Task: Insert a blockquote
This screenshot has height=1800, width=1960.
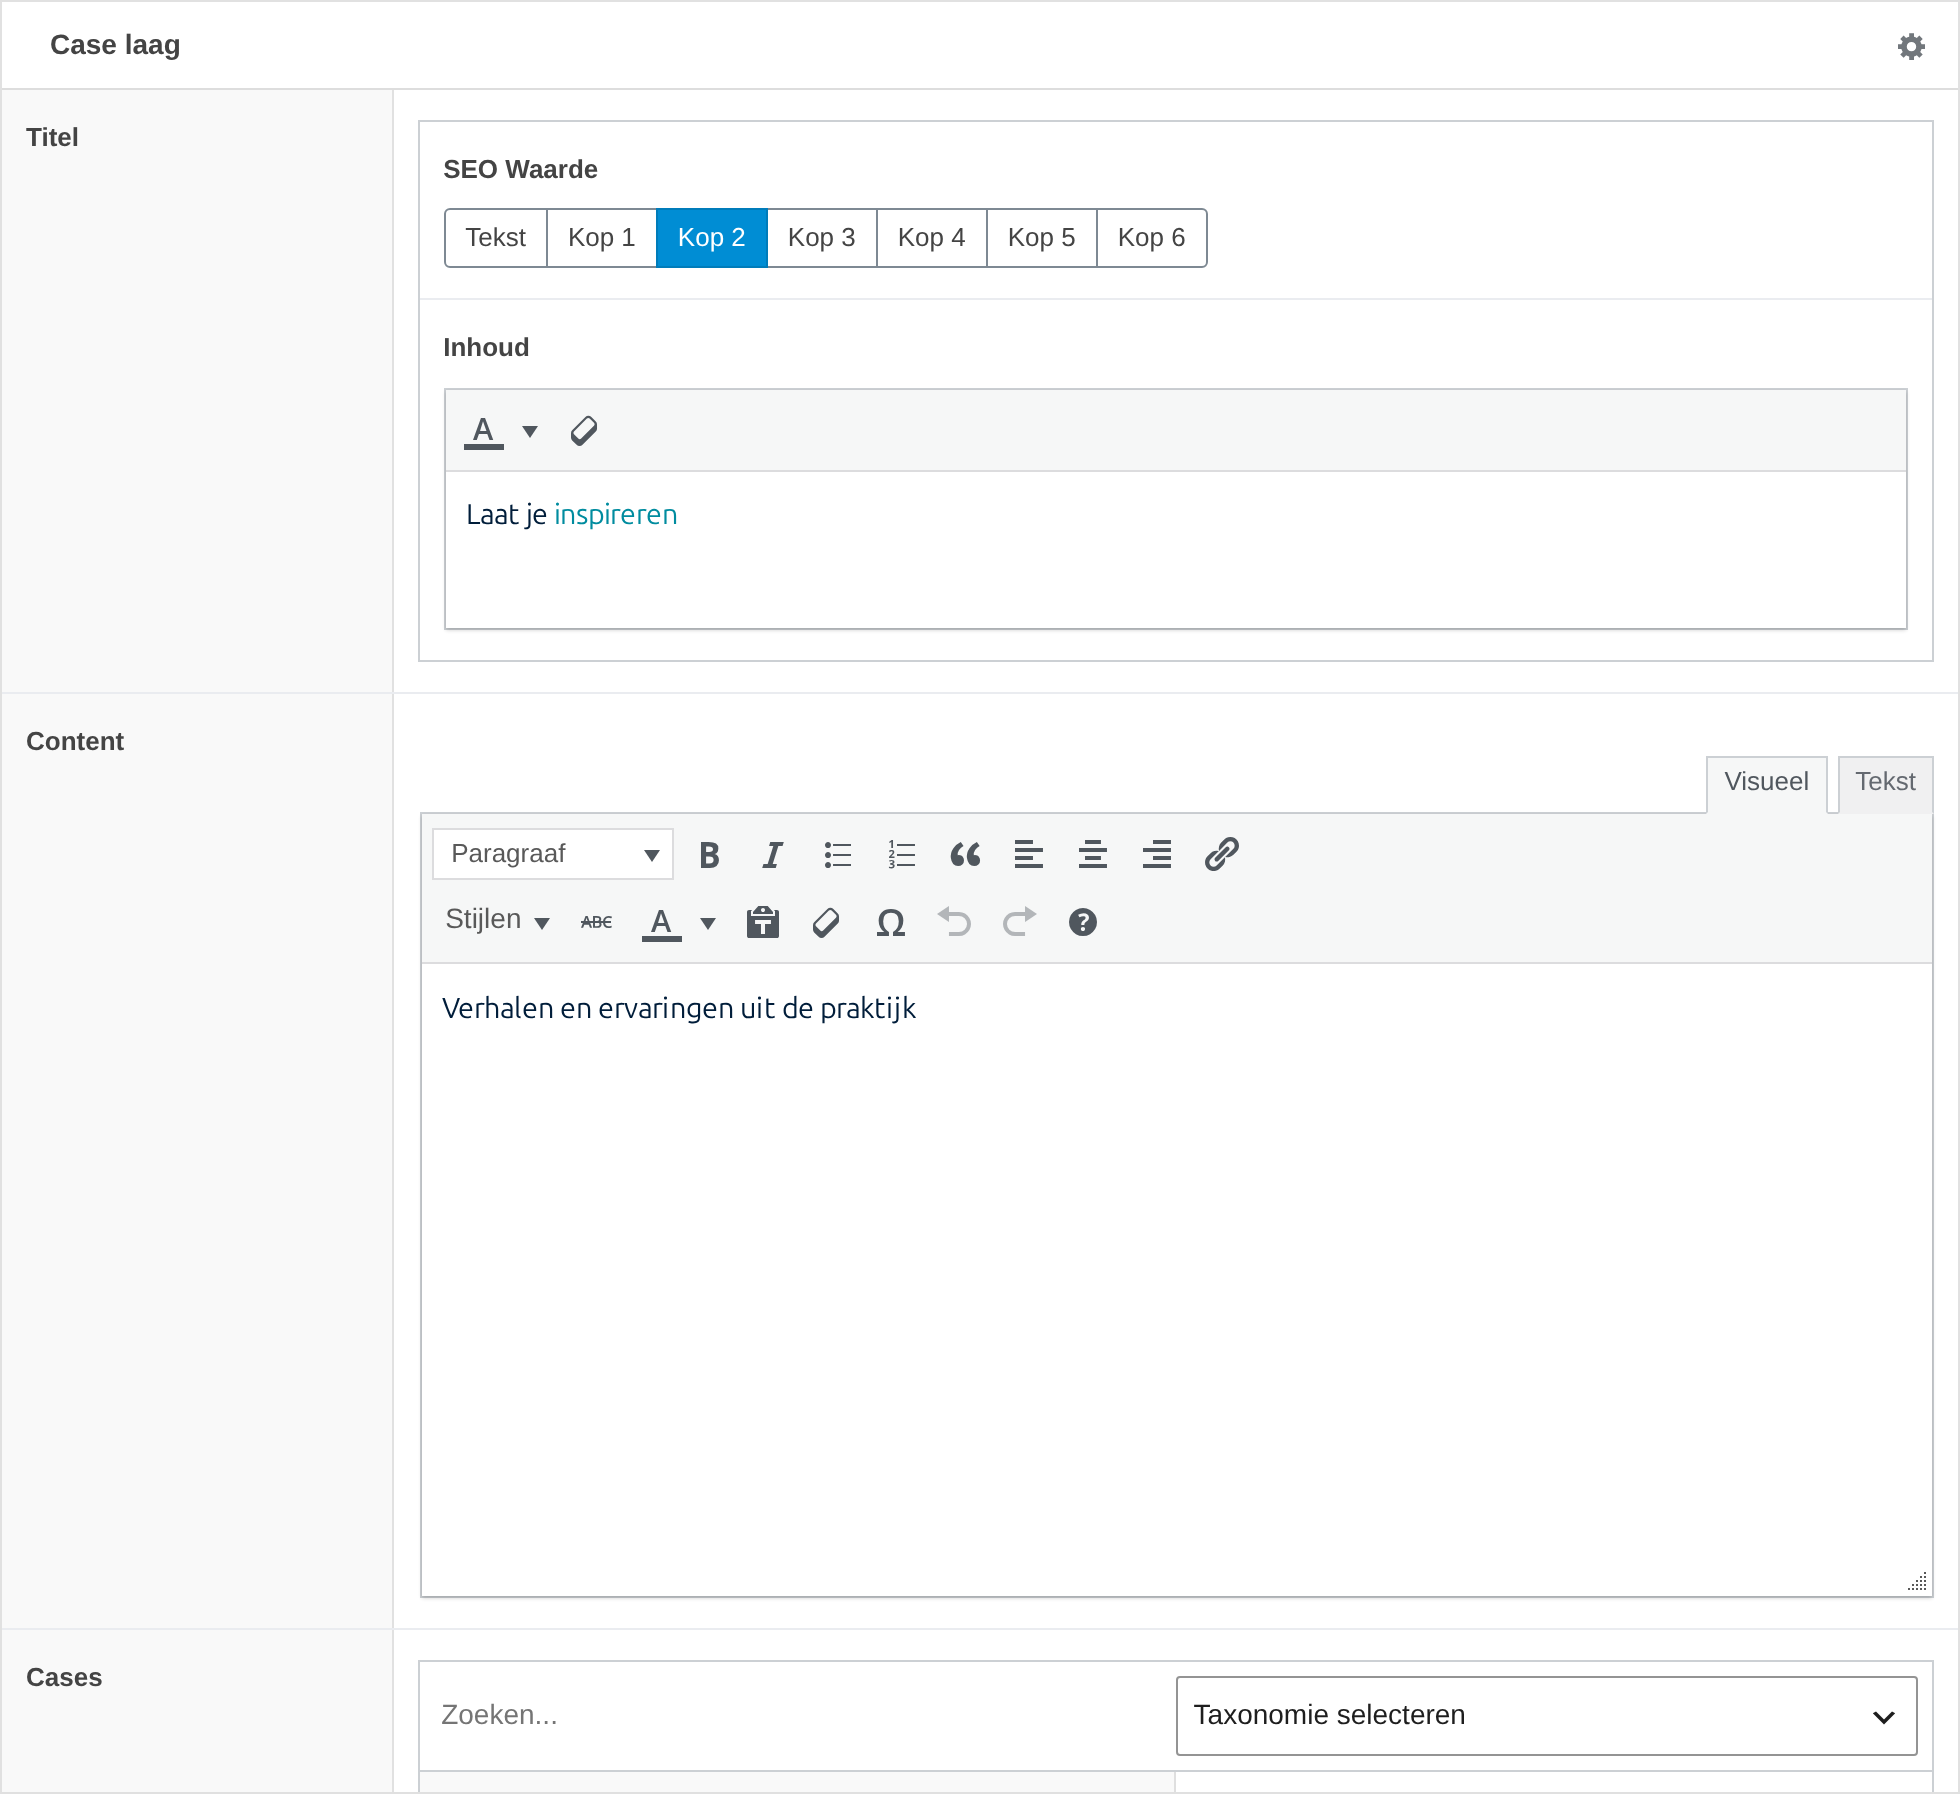Action: (965, 855)
